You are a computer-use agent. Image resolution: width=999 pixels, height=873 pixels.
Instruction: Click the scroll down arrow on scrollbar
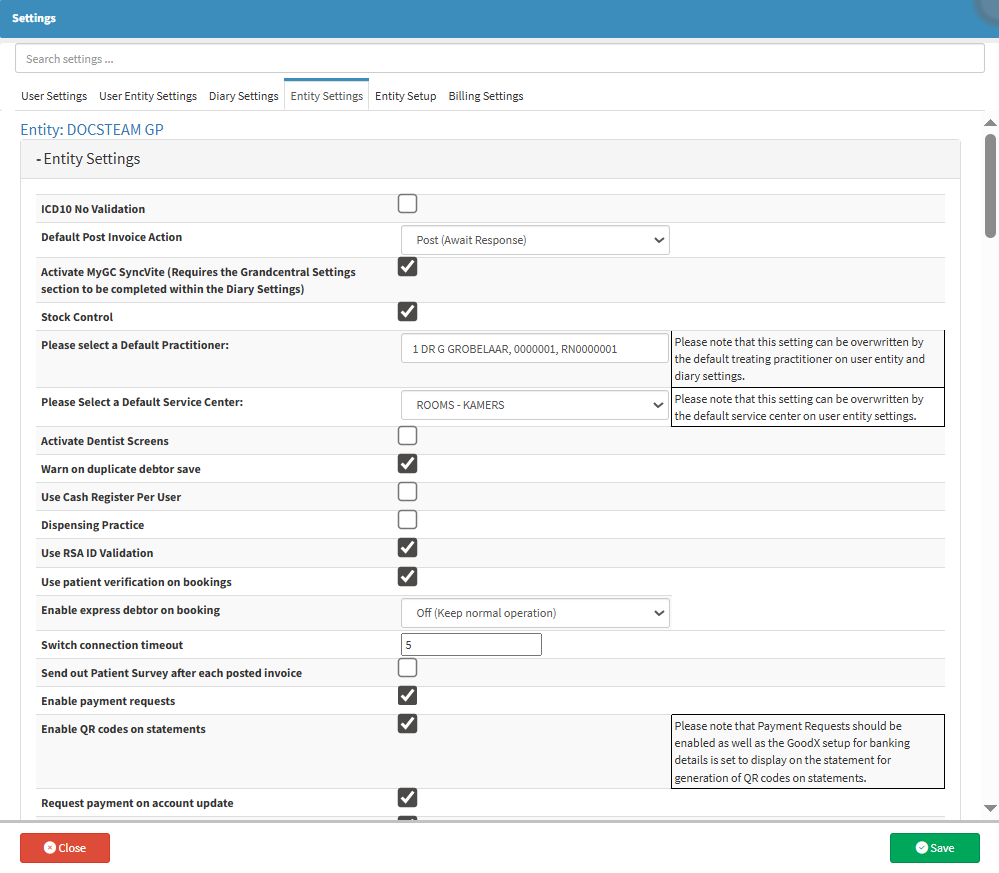[x=990, y=807]
